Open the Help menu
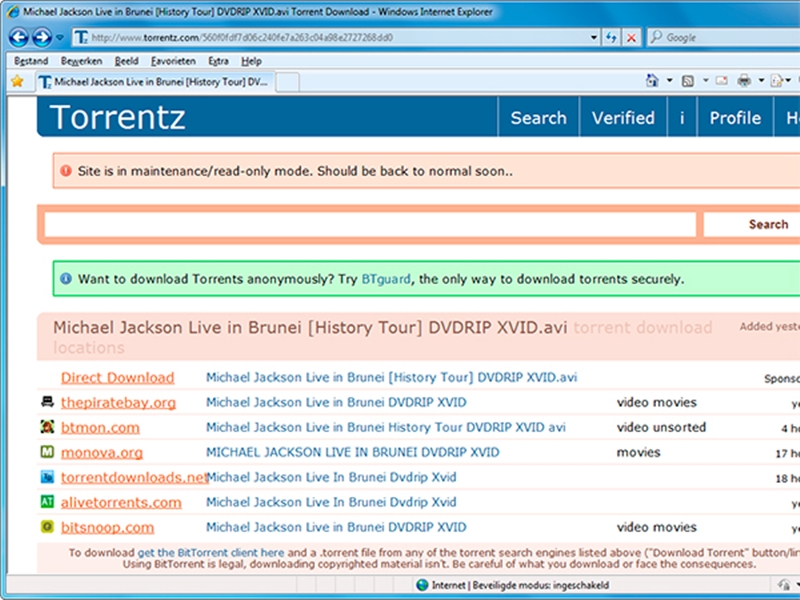The height and width of the screenshot is (600, 800). 252,61
